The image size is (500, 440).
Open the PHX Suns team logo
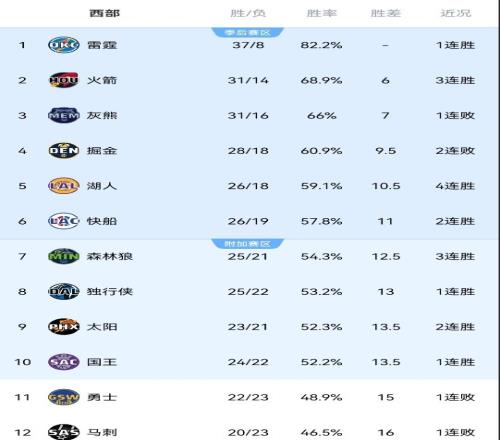(64, 327)
